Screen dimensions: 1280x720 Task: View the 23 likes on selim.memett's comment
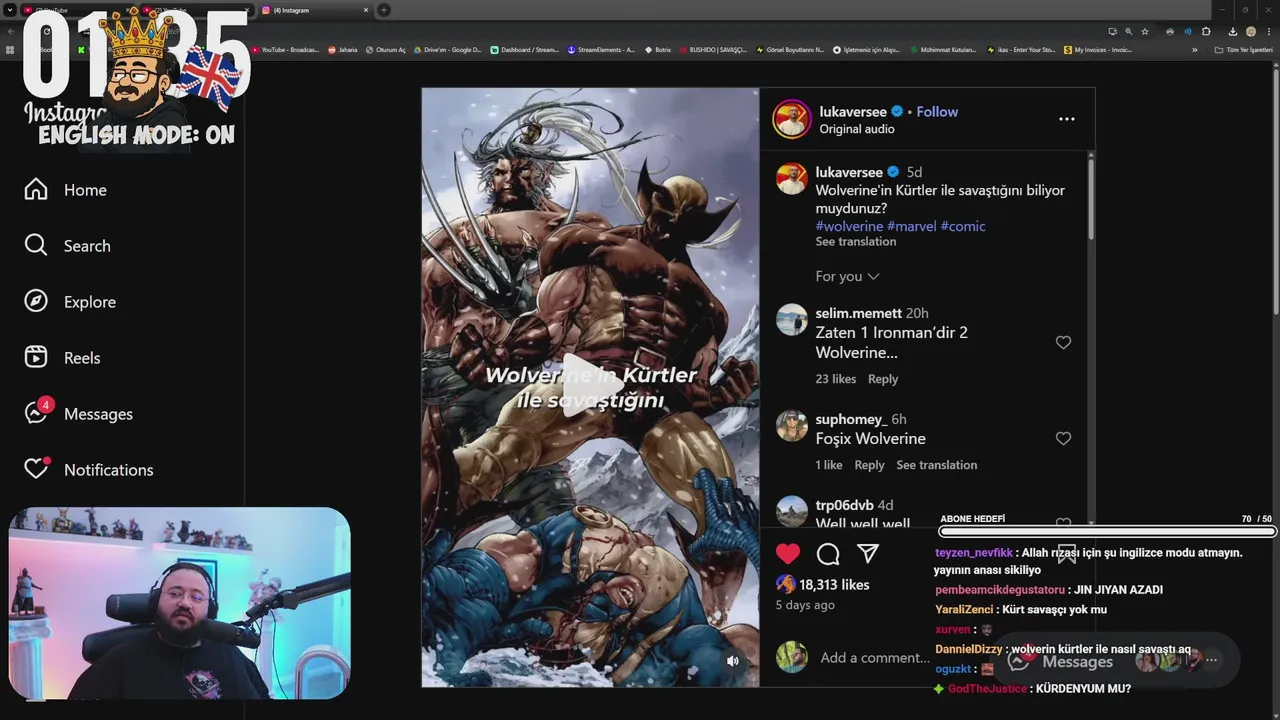pos(835,379)
